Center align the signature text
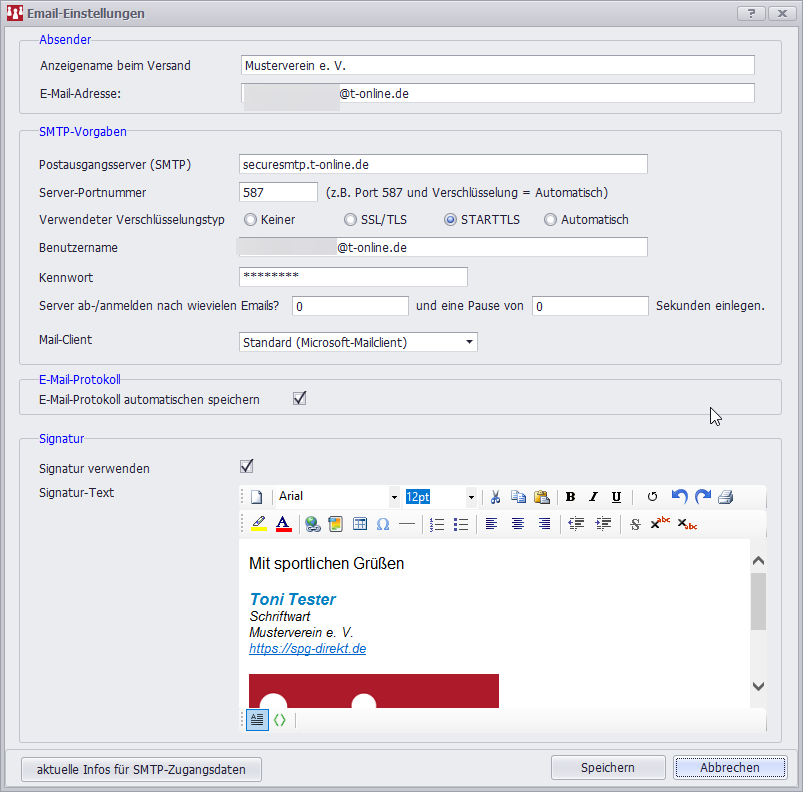The height and width of the screenshot is (792, 803). pos(517,524)
